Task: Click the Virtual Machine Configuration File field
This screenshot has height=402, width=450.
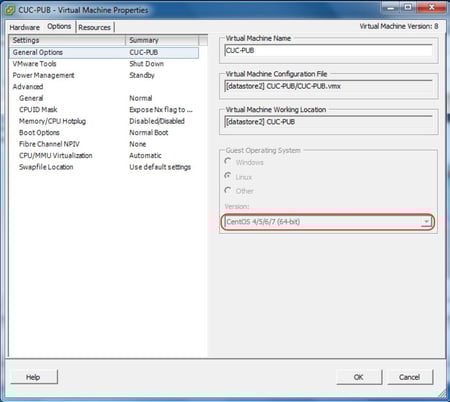Action: click(329, 86)
